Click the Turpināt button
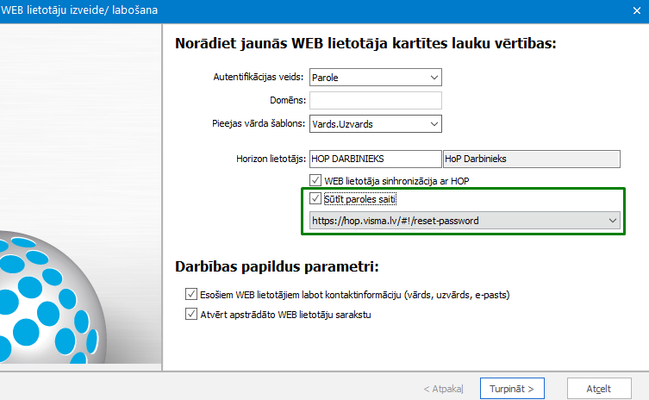 (x=512, y=388)
